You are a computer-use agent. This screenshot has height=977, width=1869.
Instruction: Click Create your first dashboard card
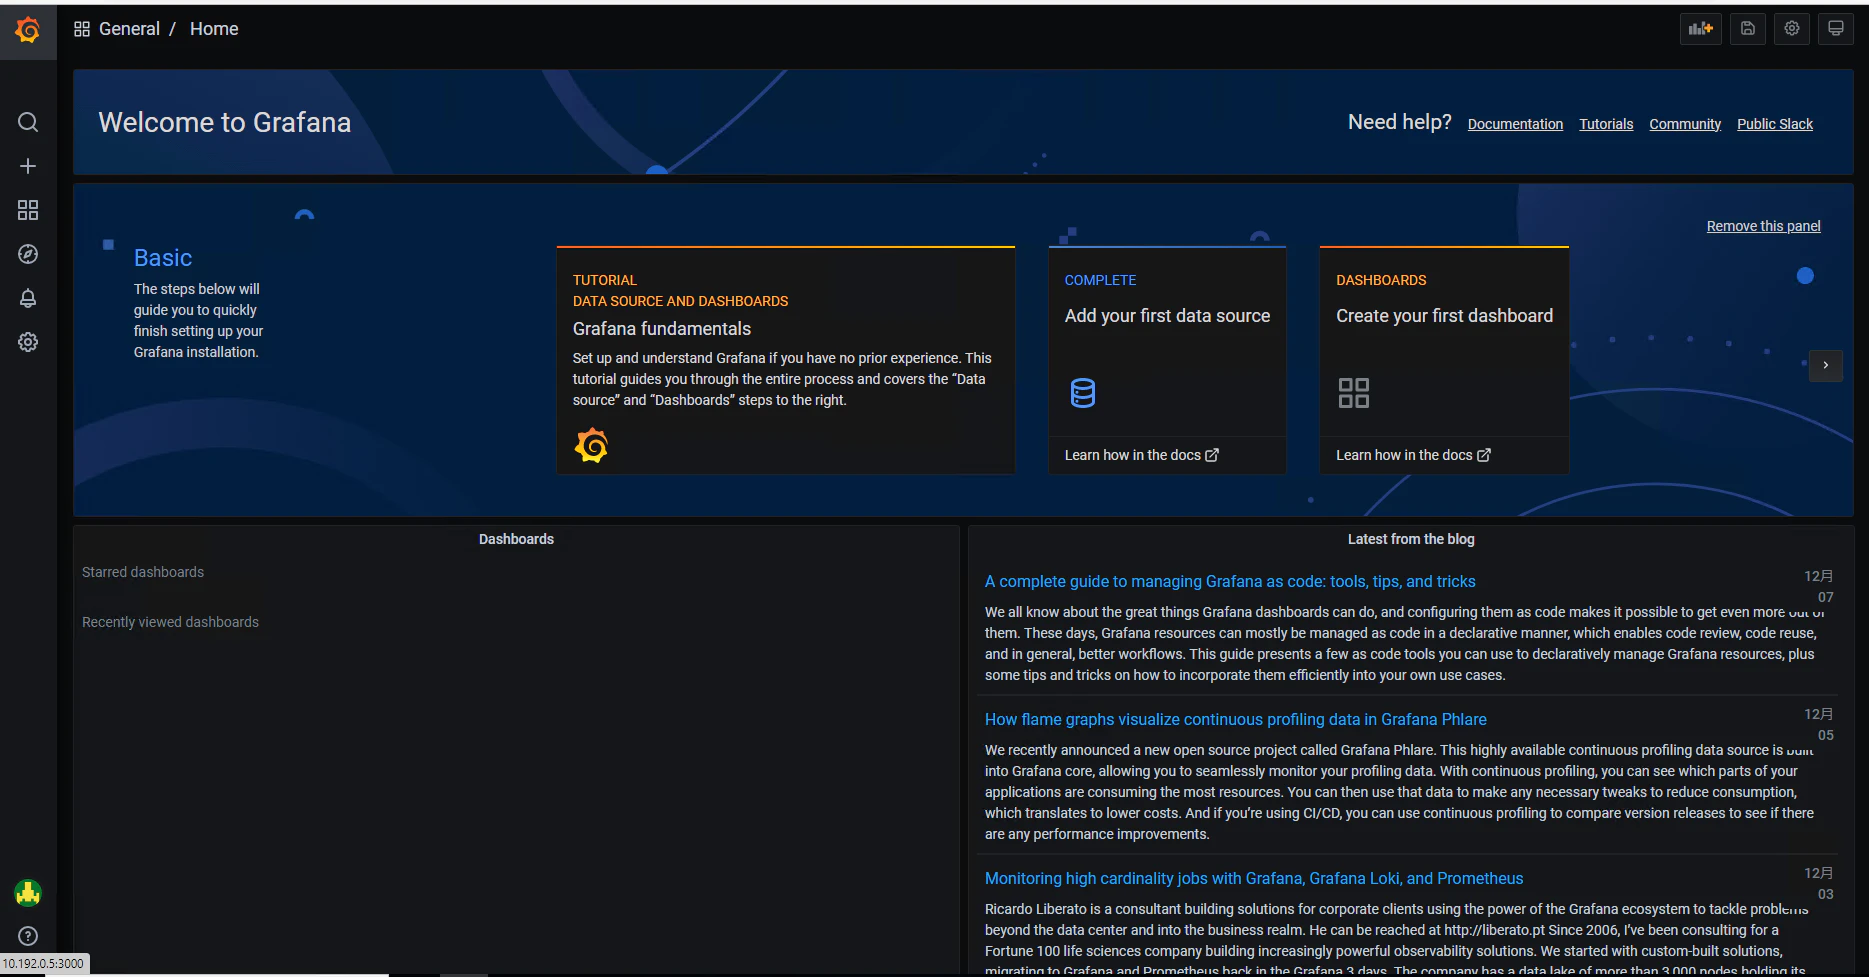(1444, 360)
